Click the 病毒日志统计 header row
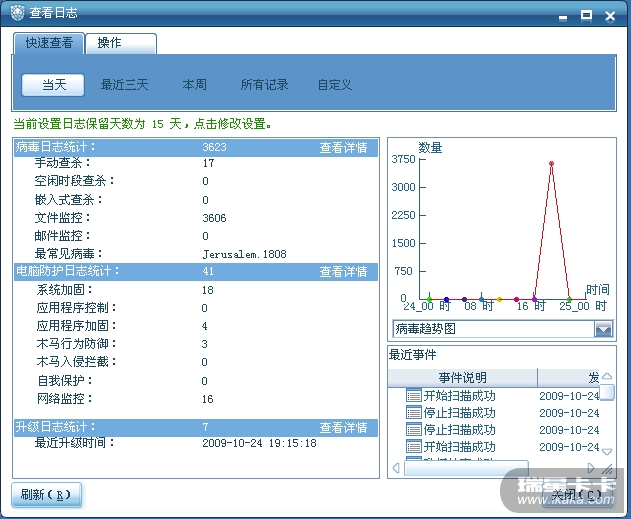The width and height of the screenshot is (631, 519). click(x=196, y=148)
